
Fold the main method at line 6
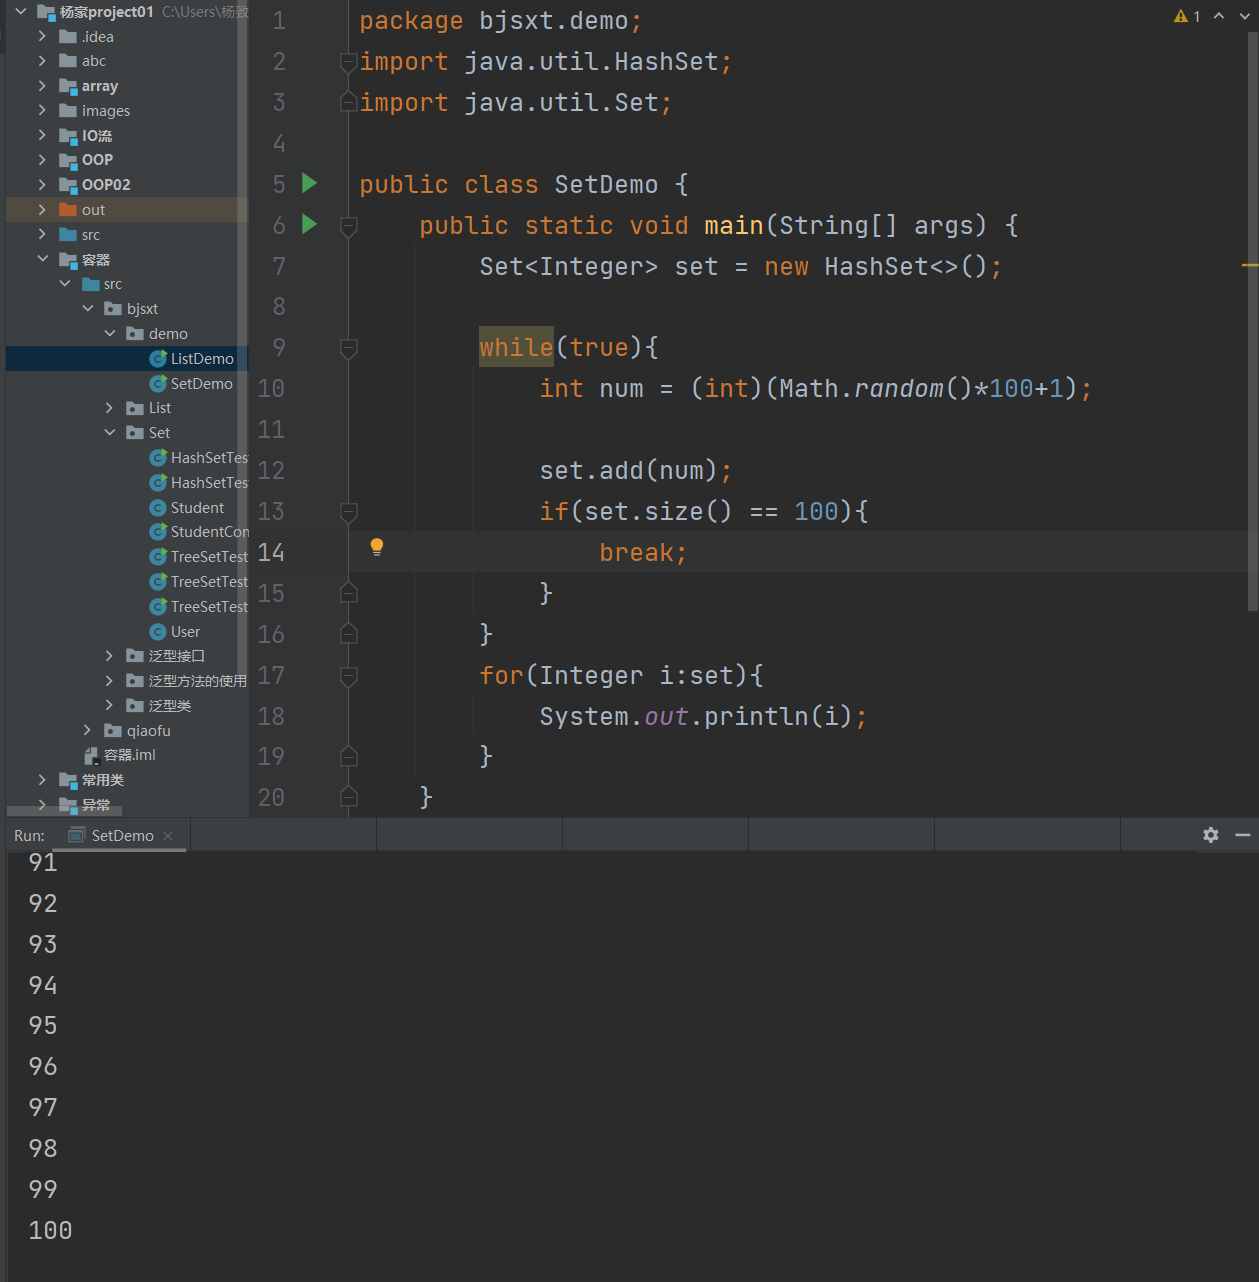coord(349,226)
